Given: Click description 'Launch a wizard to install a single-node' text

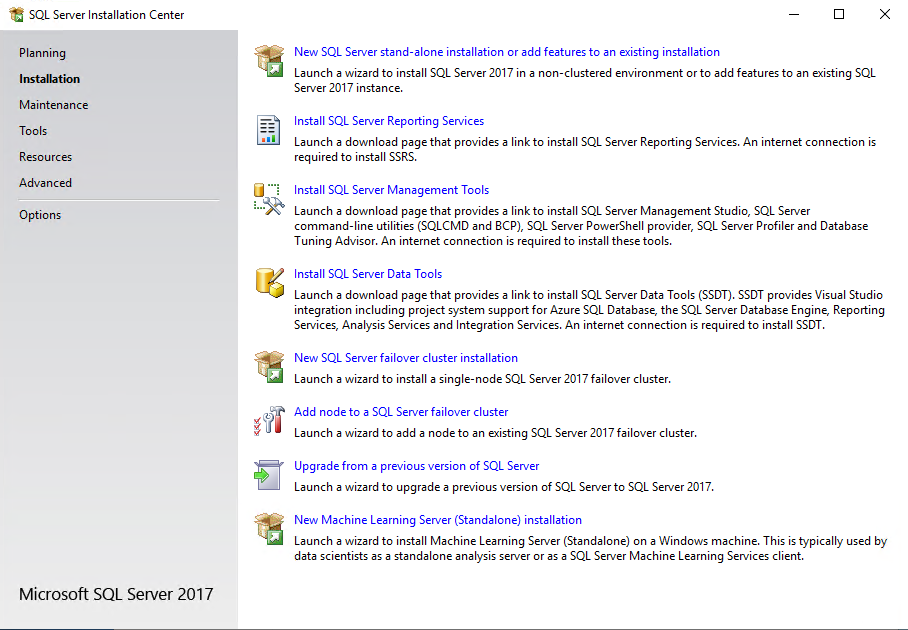Looking at the screenshot, I should point(482,379).
